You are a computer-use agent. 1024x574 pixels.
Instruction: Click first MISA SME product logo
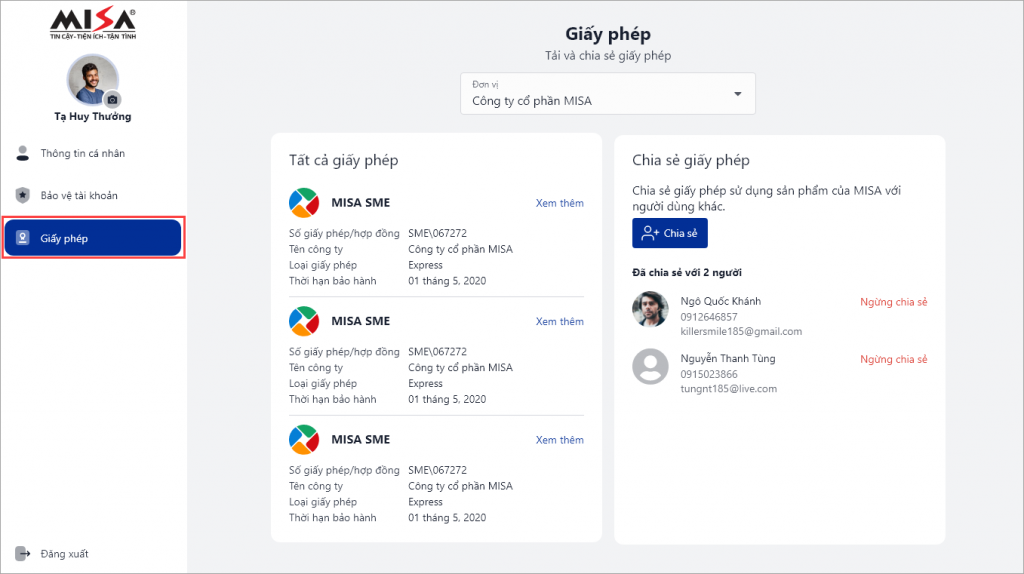(x=304, y=202)
